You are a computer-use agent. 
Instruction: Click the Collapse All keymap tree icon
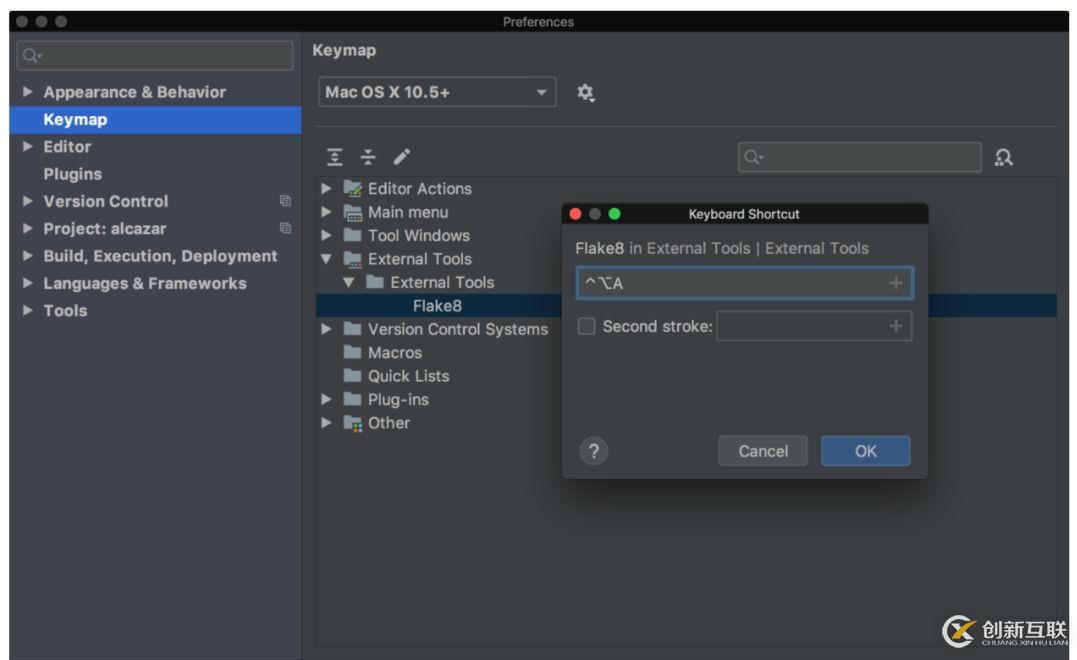[367, 157]
